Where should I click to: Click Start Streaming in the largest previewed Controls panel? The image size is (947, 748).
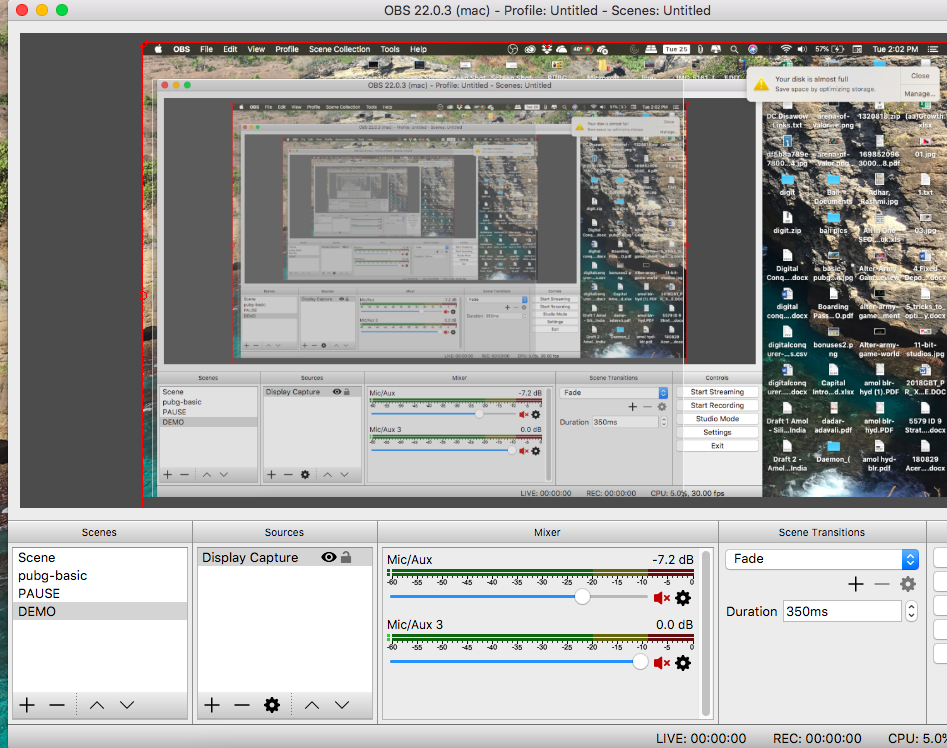(717, 392)
